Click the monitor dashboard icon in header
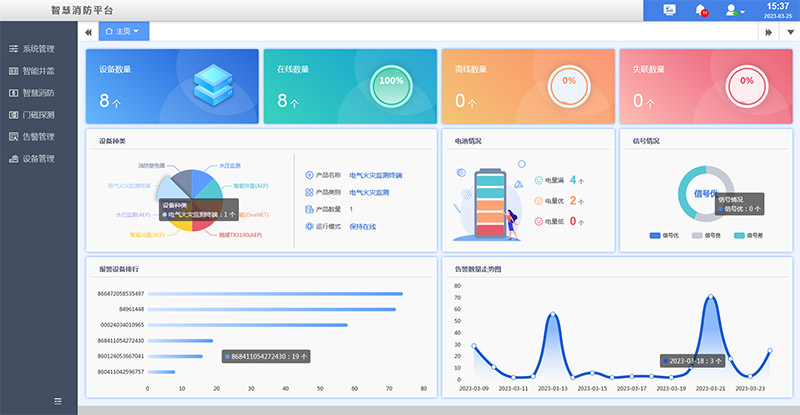 pyautogui.click(x=669, y=10)
